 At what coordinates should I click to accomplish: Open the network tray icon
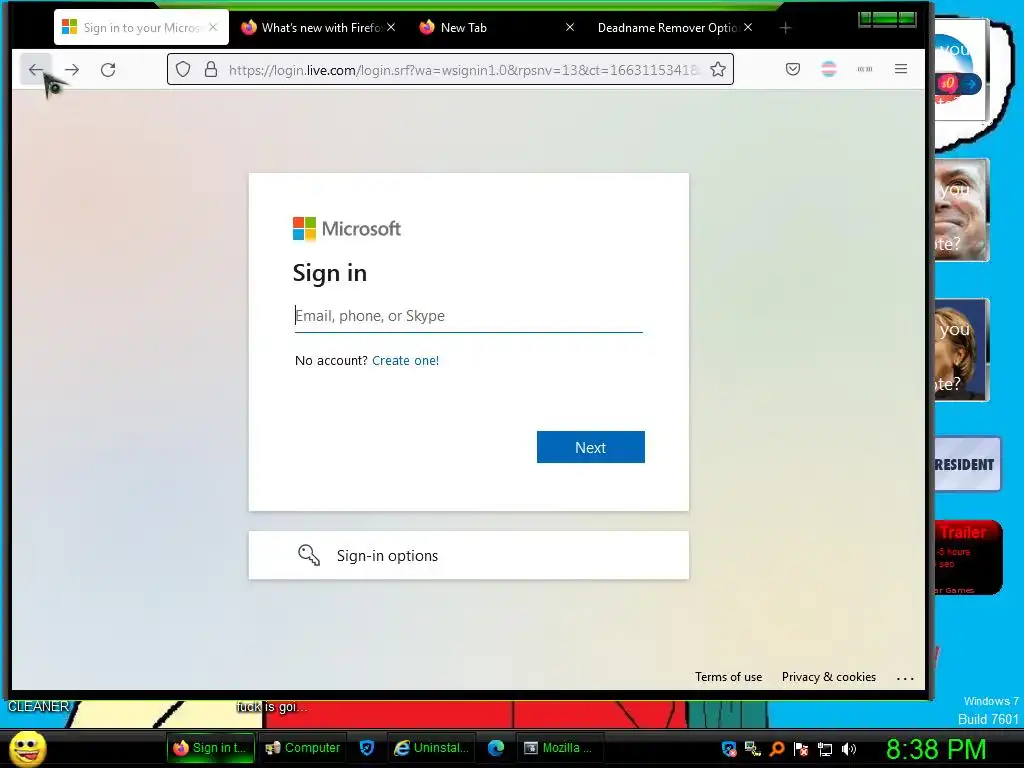tap(825, 749)
